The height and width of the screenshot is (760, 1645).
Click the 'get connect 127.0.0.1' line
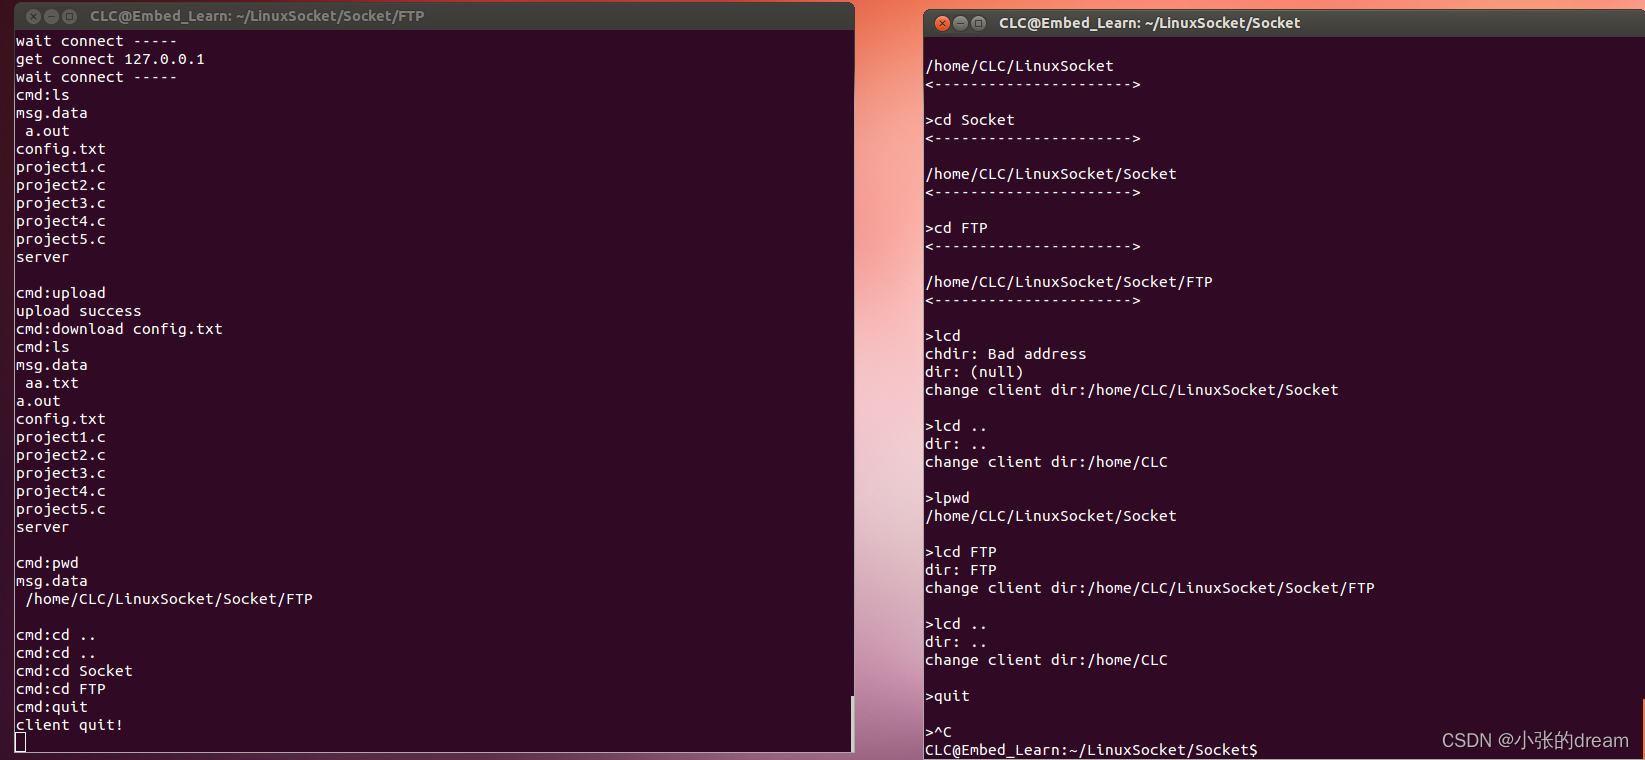tap(110, 59)
